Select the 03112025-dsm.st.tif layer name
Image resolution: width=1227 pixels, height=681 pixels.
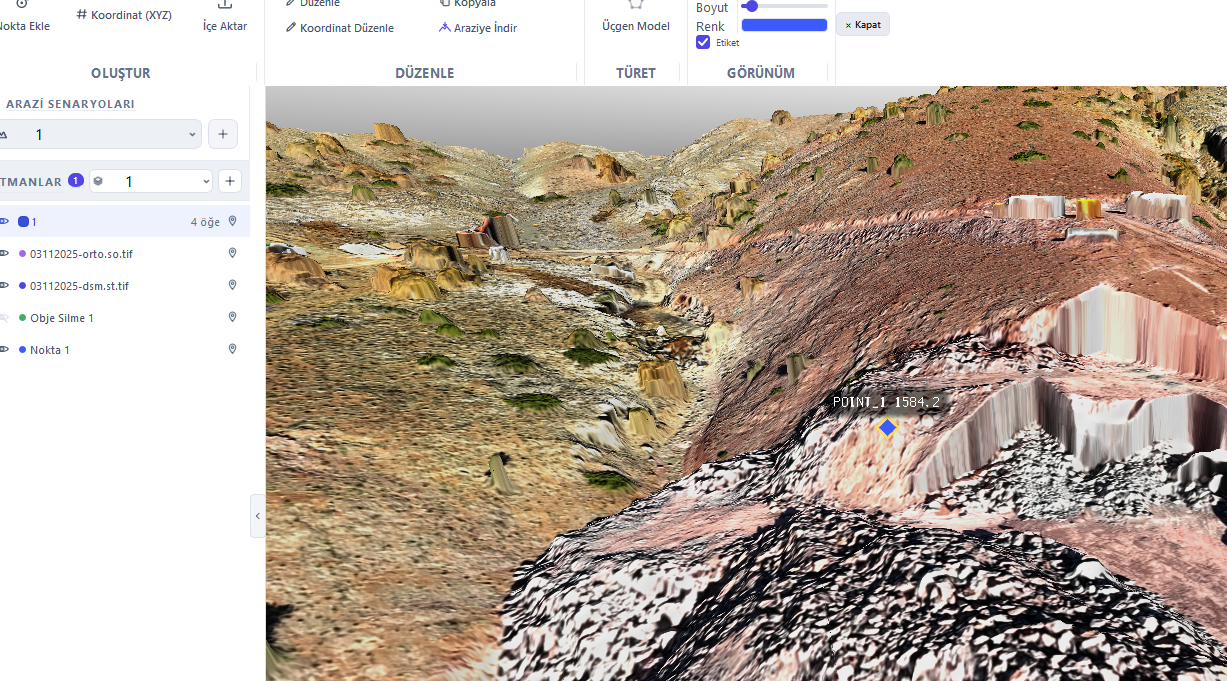click(79, 286)
